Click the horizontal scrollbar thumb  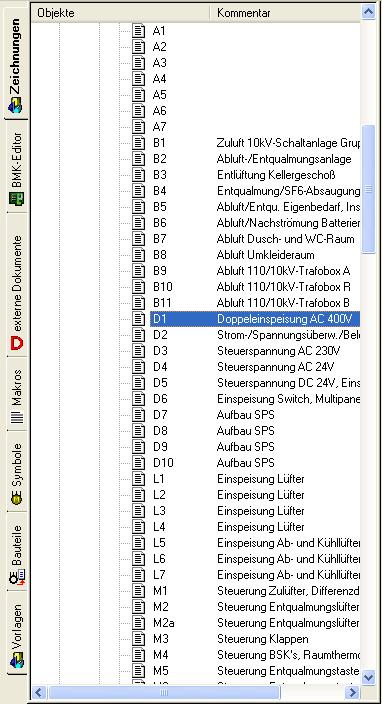pyautogui.click(x=164, y=692)
